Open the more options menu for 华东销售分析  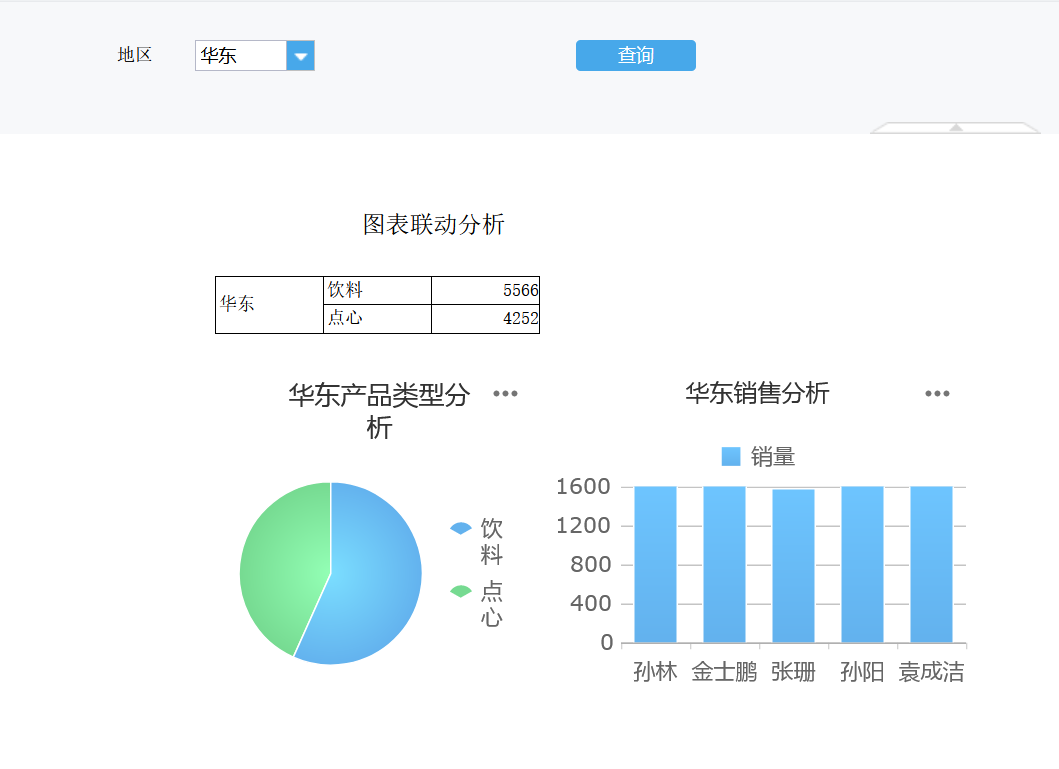tap(936, 394)
